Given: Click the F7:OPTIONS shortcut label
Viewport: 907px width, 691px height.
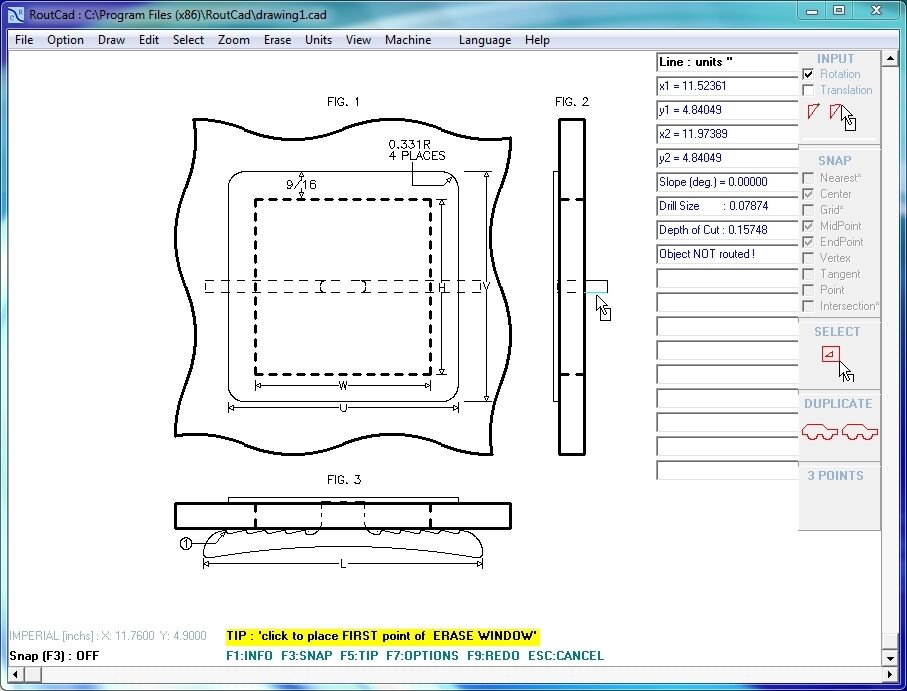Looking at the screenshot, I should click(x=422, y=656).
